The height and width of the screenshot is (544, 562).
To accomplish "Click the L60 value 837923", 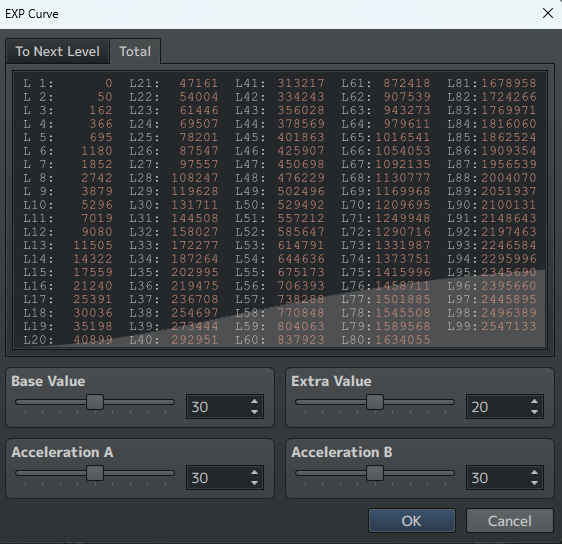I will [301, 340].
